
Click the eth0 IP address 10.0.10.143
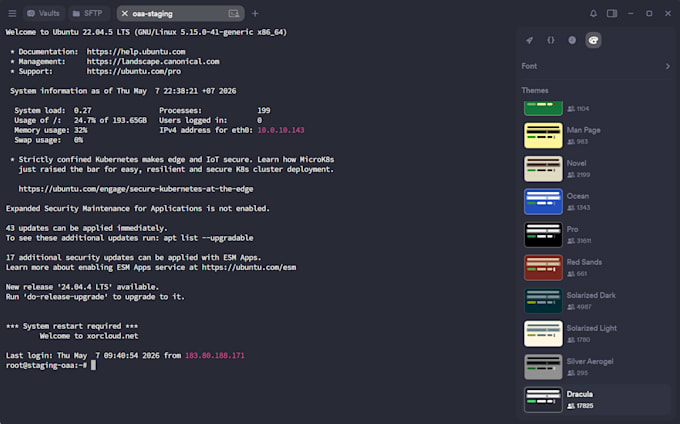point(281,130)
